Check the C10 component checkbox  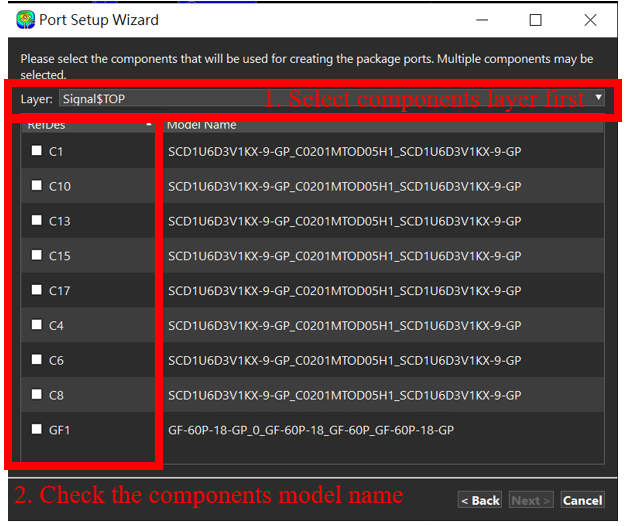click(37, 185)
